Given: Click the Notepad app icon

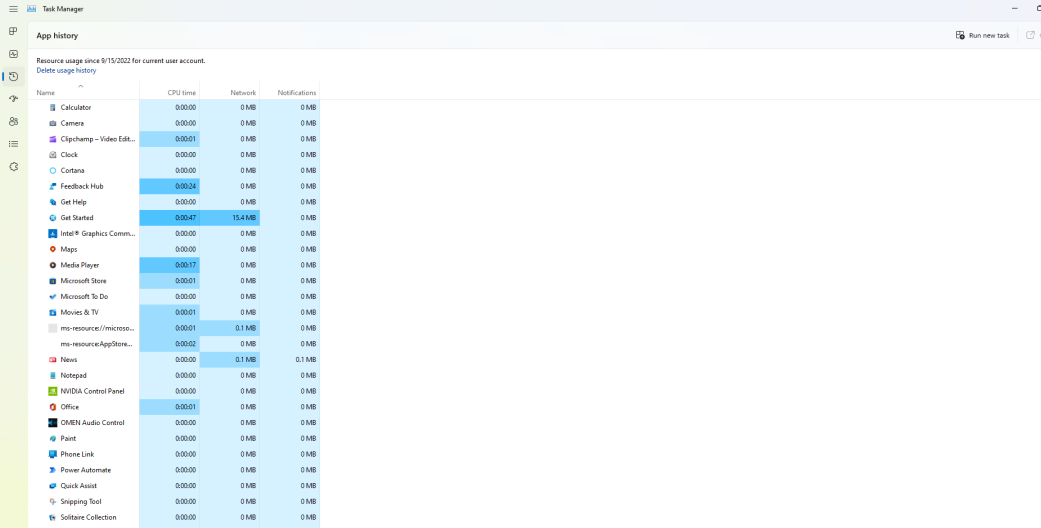Looking at the screenshot, I should (x=53, y=376).
